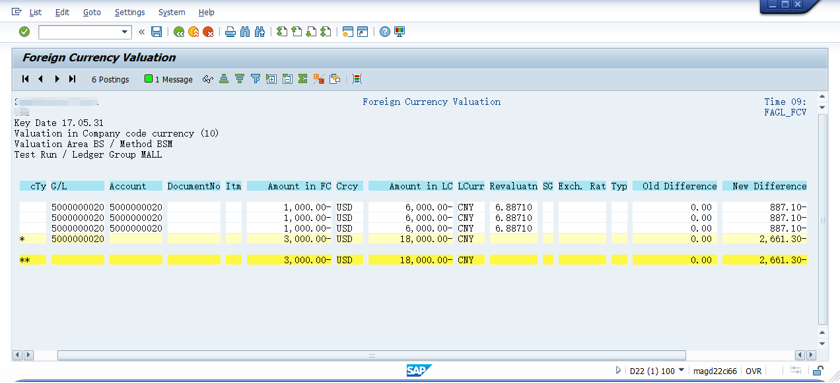Screen dimensions: 840x383
Task: Open the Goto menu
Action: 92,12
